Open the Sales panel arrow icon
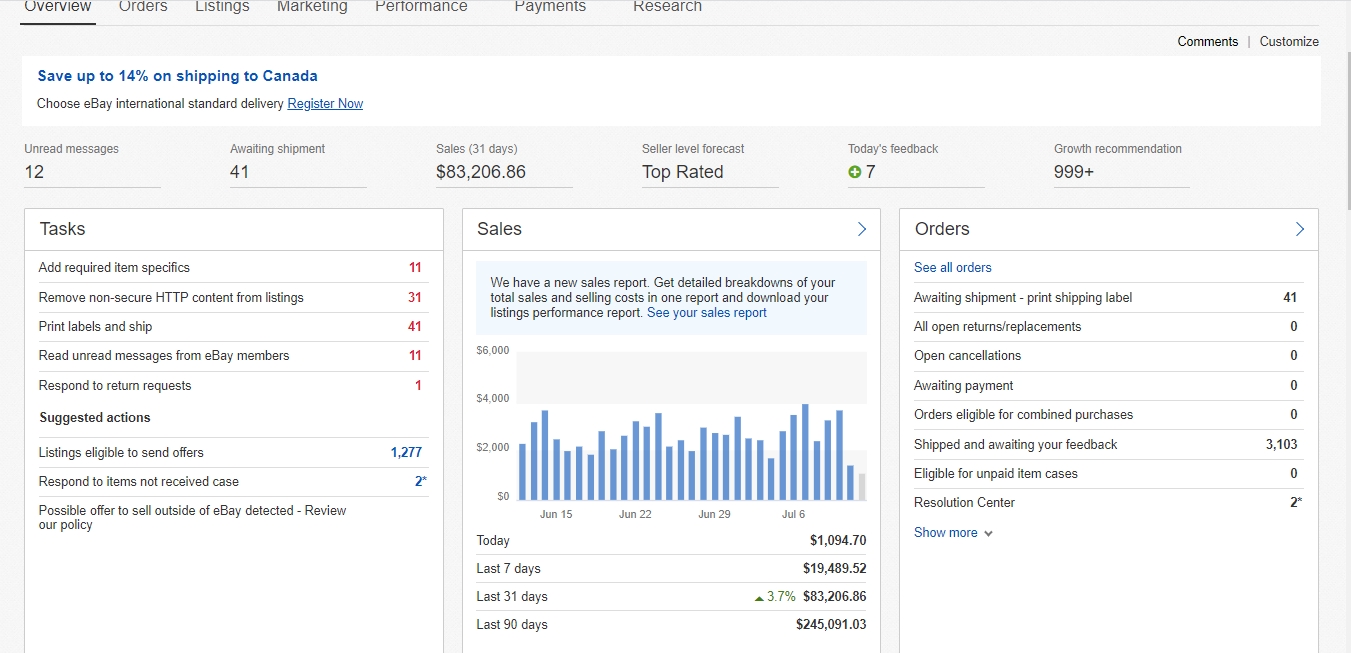 (x=861, y=229)
